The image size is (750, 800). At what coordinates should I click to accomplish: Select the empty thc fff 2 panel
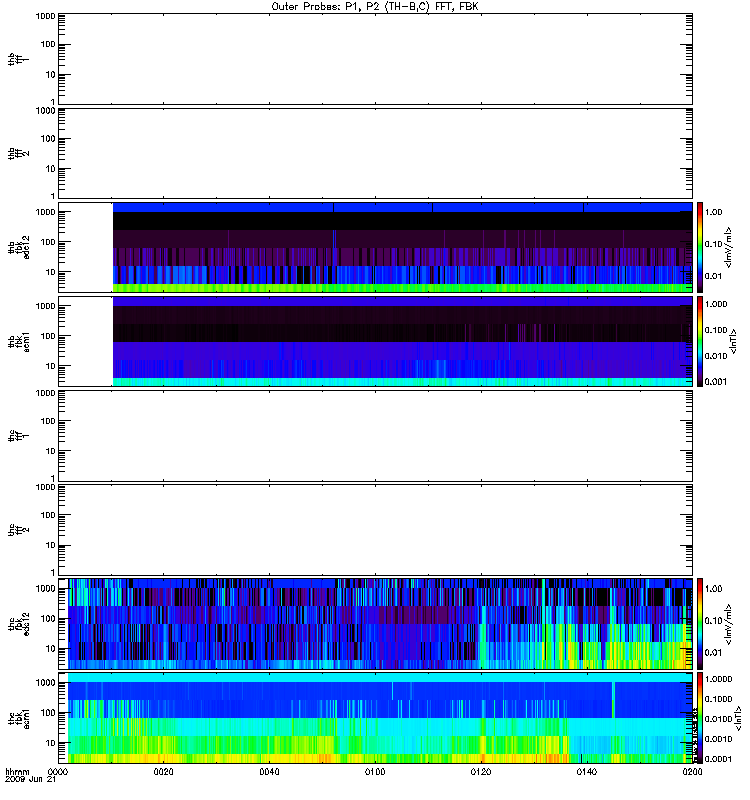pos(375,529)
